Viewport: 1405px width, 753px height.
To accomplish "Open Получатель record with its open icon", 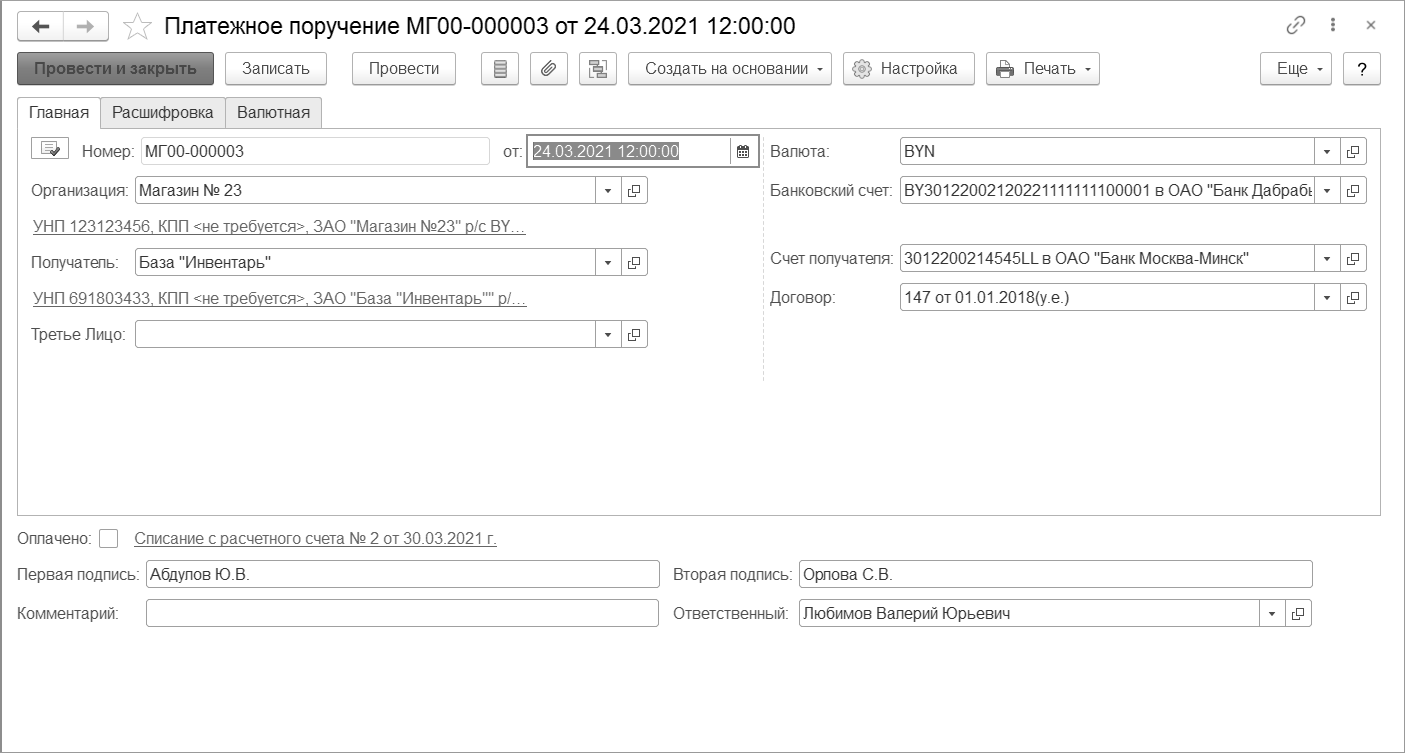I will (634, 262).
